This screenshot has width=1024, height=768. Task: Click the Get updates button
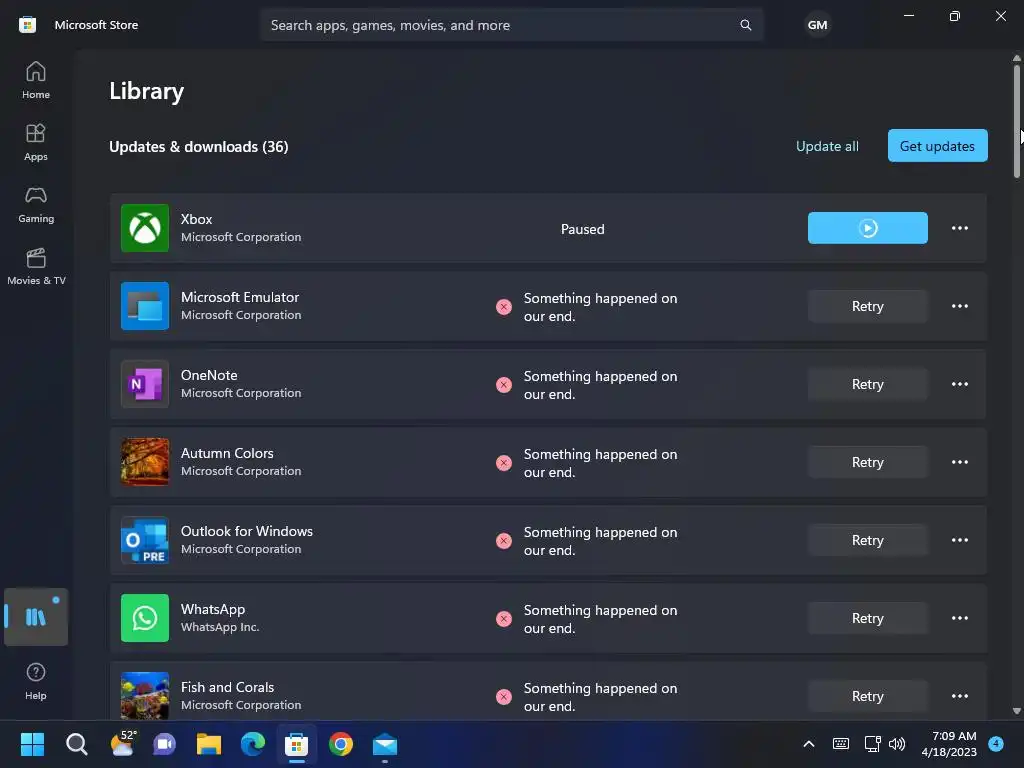[x=937, y=146]
